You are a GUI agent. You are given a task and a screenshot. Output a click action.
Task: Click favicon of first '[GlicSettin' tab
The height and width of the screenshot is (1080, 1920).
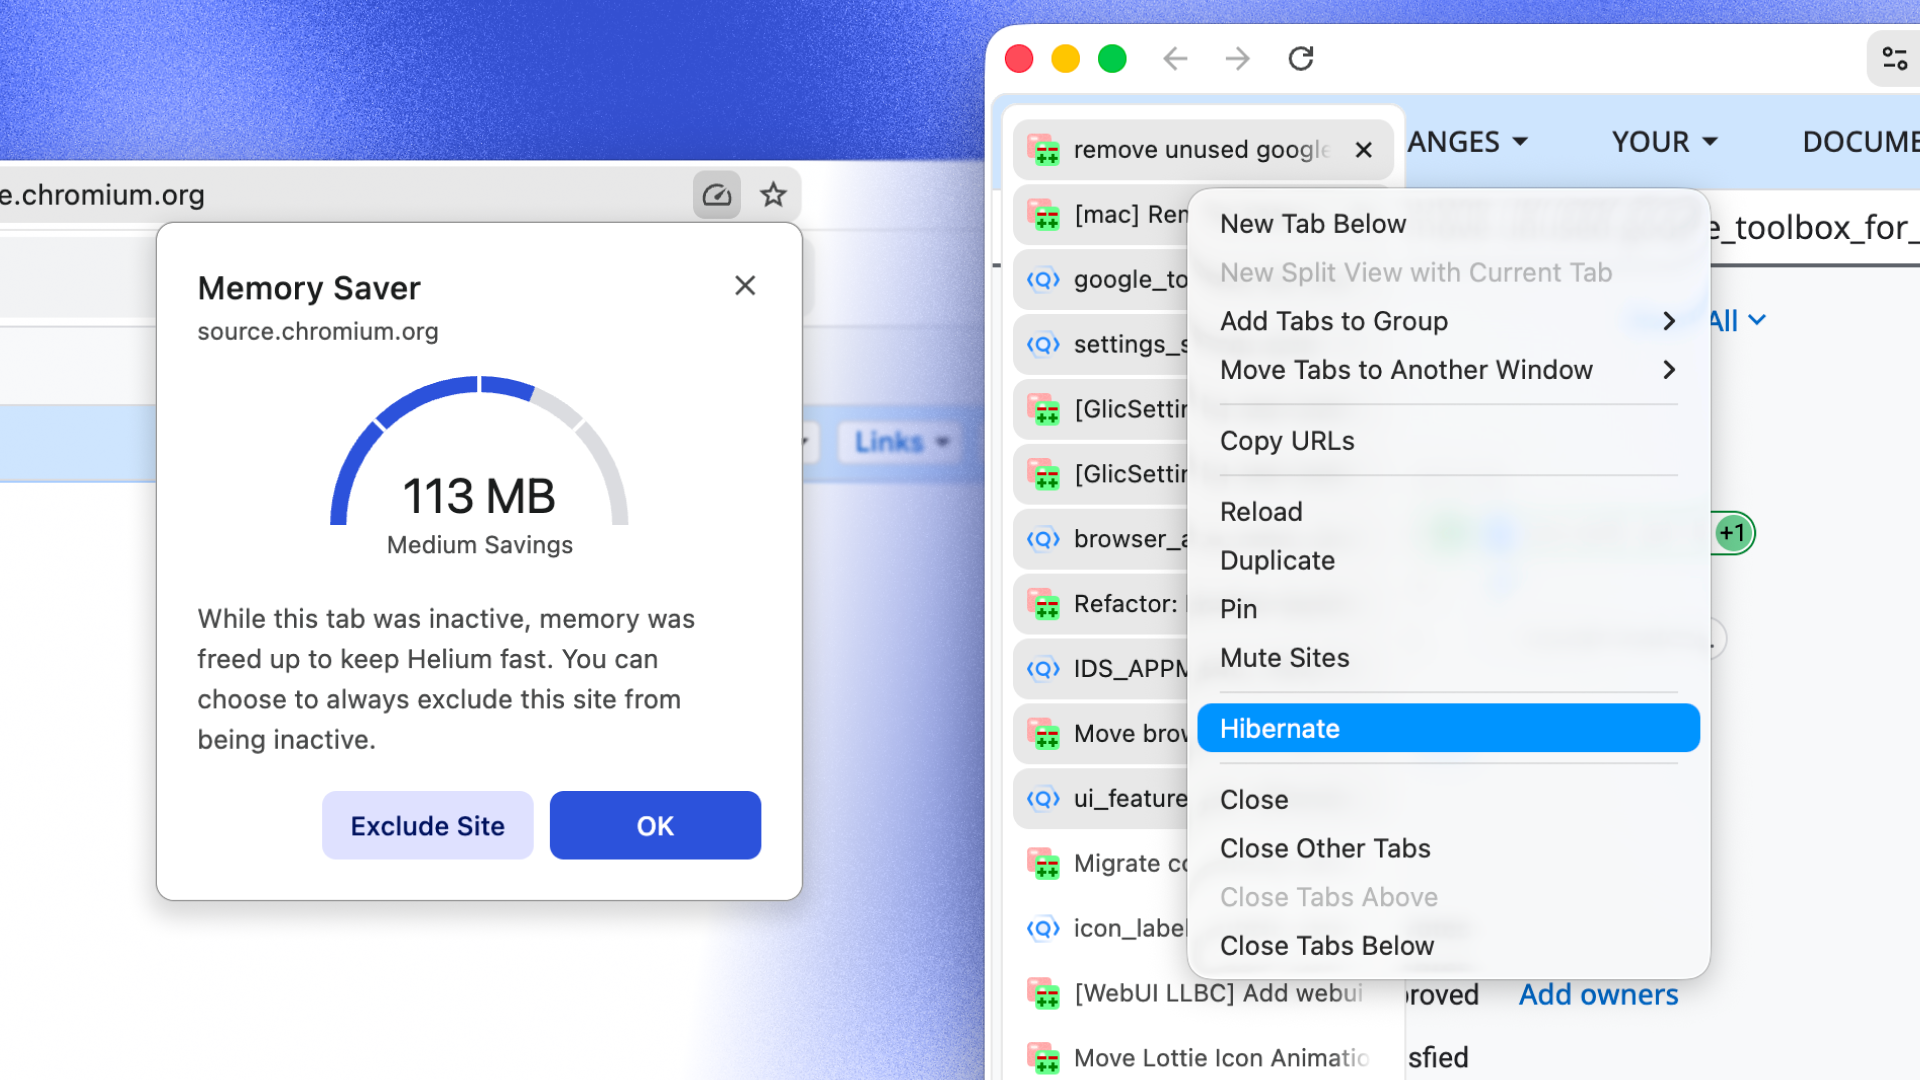tap(1044, 410)
